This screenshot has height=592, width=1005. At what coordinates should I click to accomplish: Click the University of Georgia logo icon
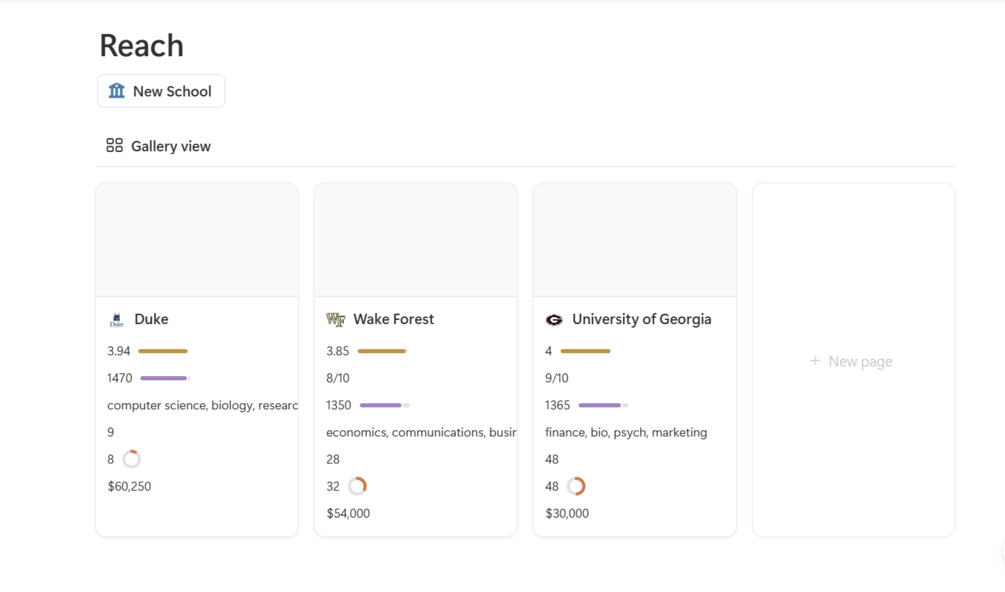(x=554, y=320)
